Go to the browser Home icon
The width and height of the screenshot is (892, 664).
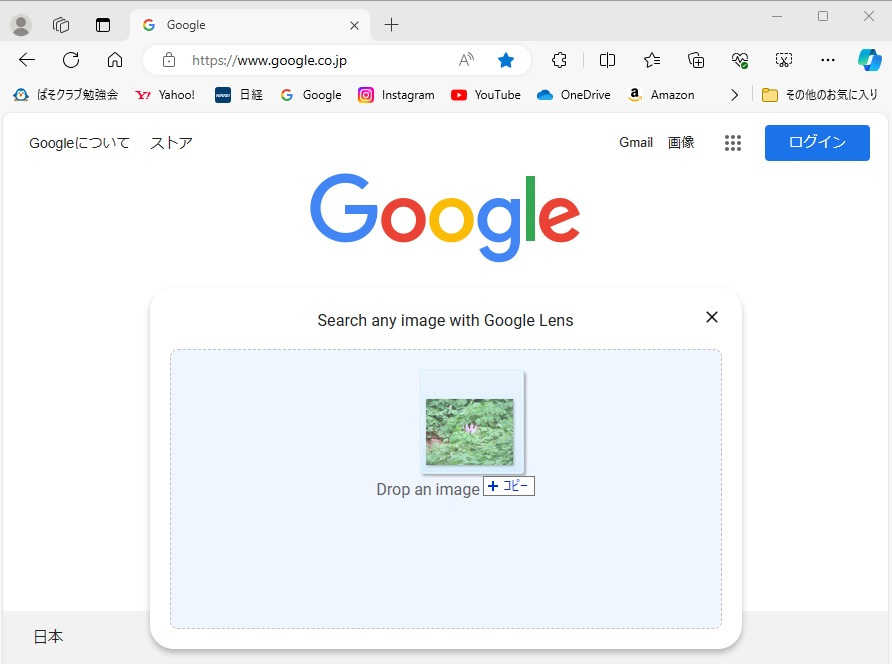coord(115,60)
